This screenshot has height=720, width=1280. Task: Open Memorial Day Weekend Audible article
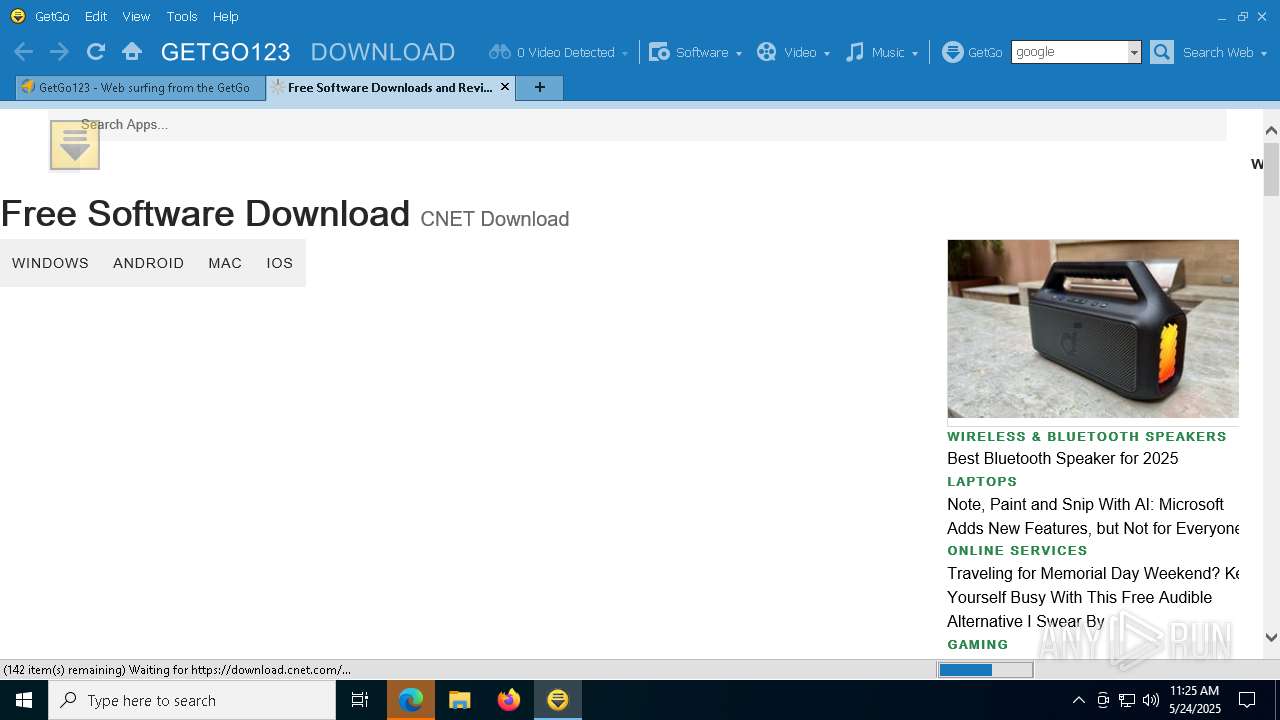coord(1093,597)
